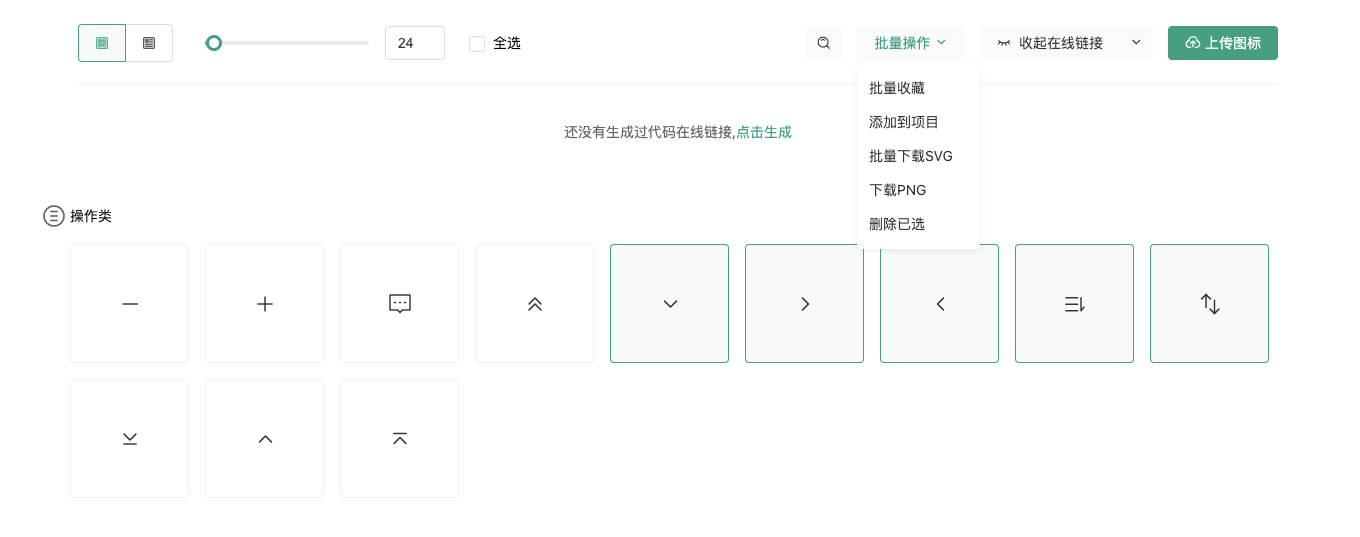Choose 下载PNG from the menu

[918, 190]
